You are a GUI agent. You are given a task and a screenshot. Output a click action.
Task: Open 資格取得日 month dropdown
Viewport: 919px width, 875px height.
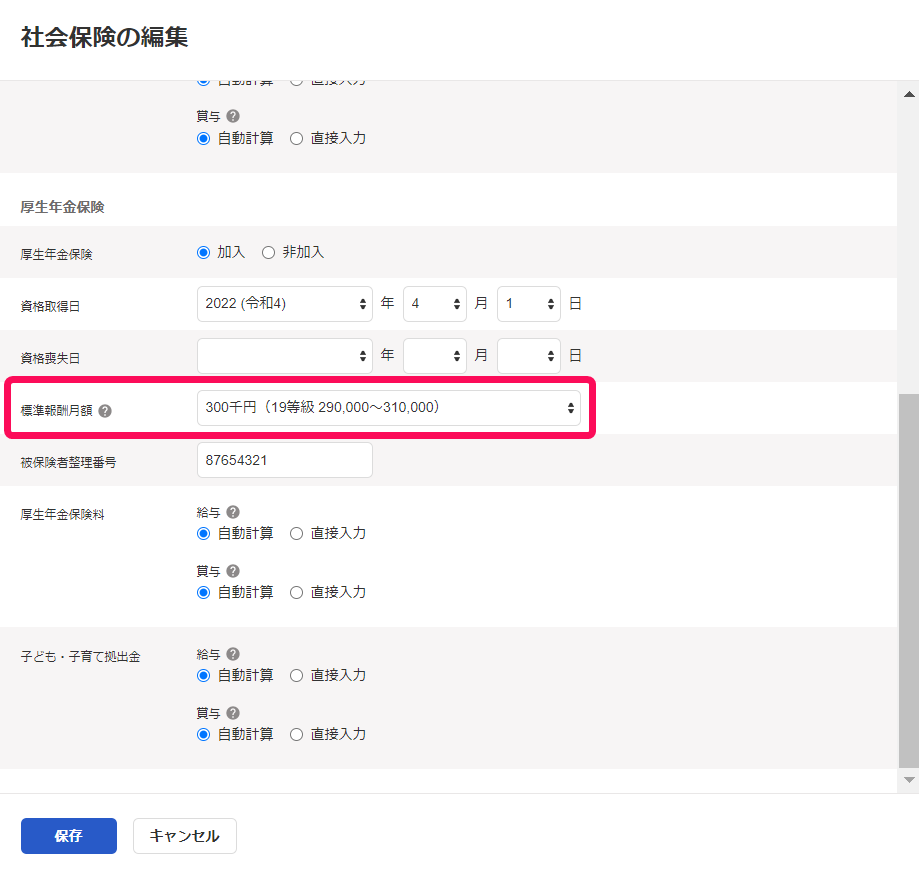(x=435, y=304)
